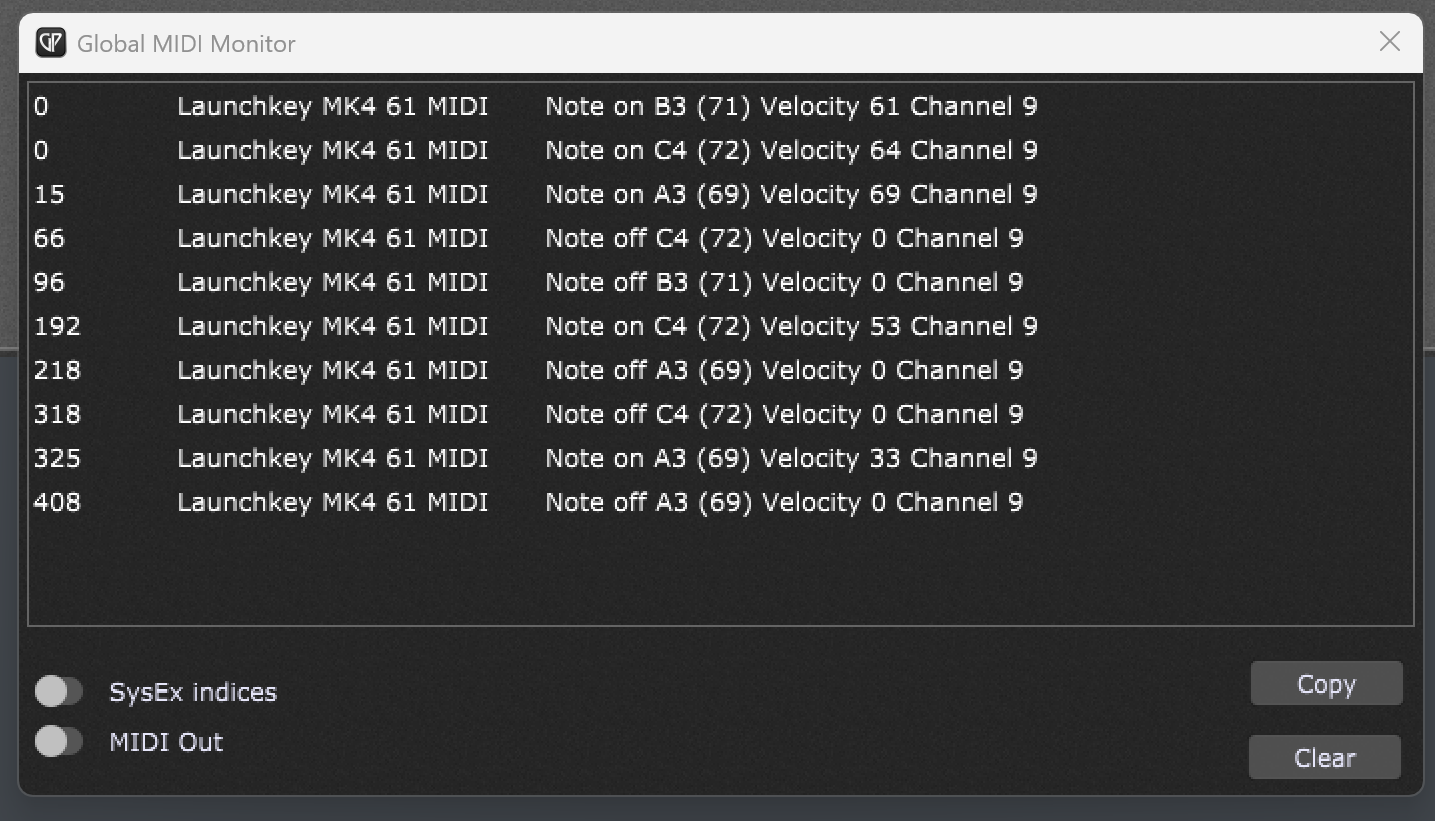This screenshot has height=821, width=1435.
Task: Choose the Note off B3 event at time 96
Action: coord(720,282)
